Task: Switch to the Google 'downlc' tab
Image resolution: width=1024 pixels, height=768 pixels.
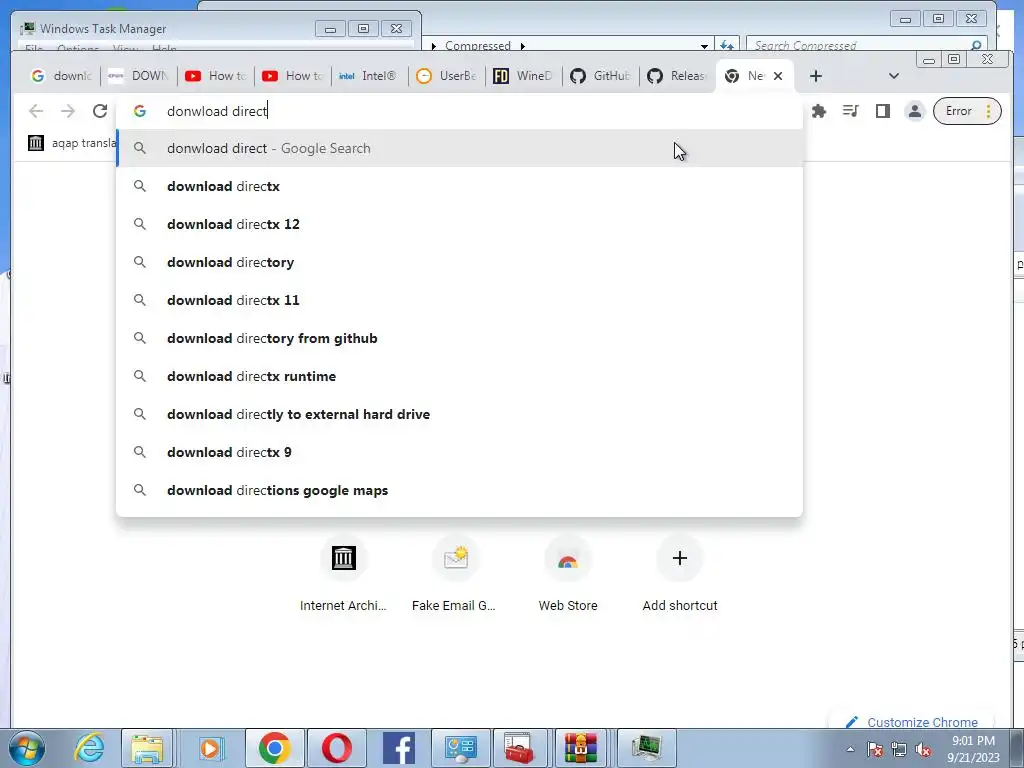Action: pos(61,76)
